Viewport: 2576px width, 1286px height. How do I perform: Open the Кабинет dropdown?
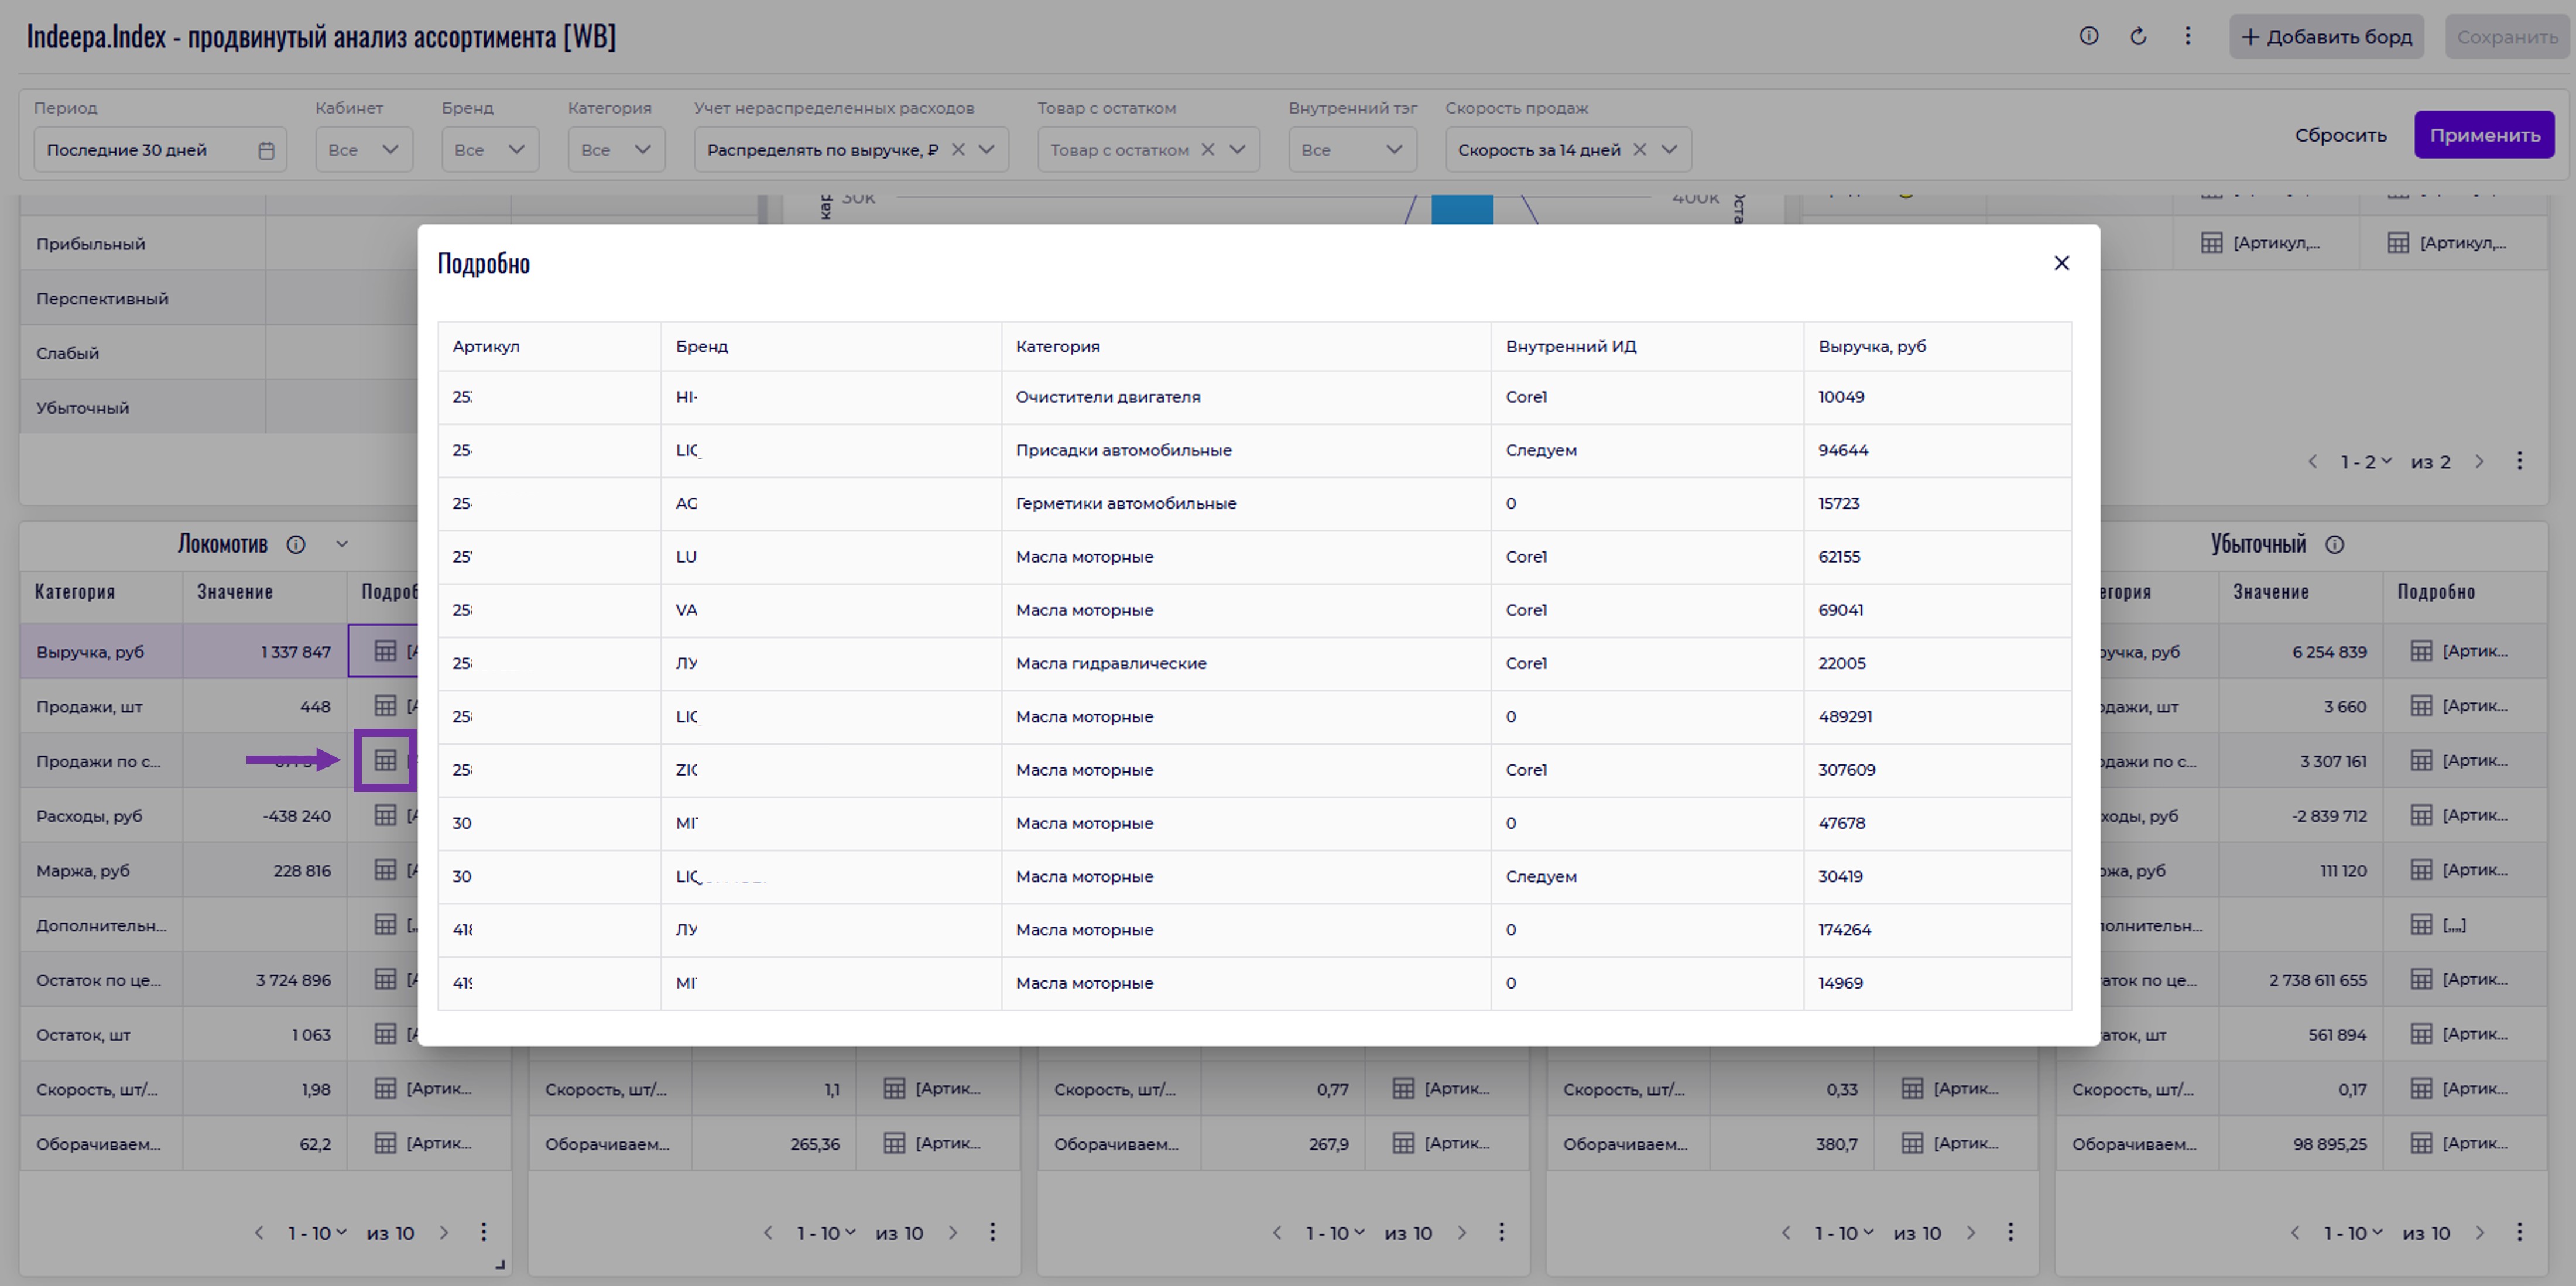(x=364, y=150)
